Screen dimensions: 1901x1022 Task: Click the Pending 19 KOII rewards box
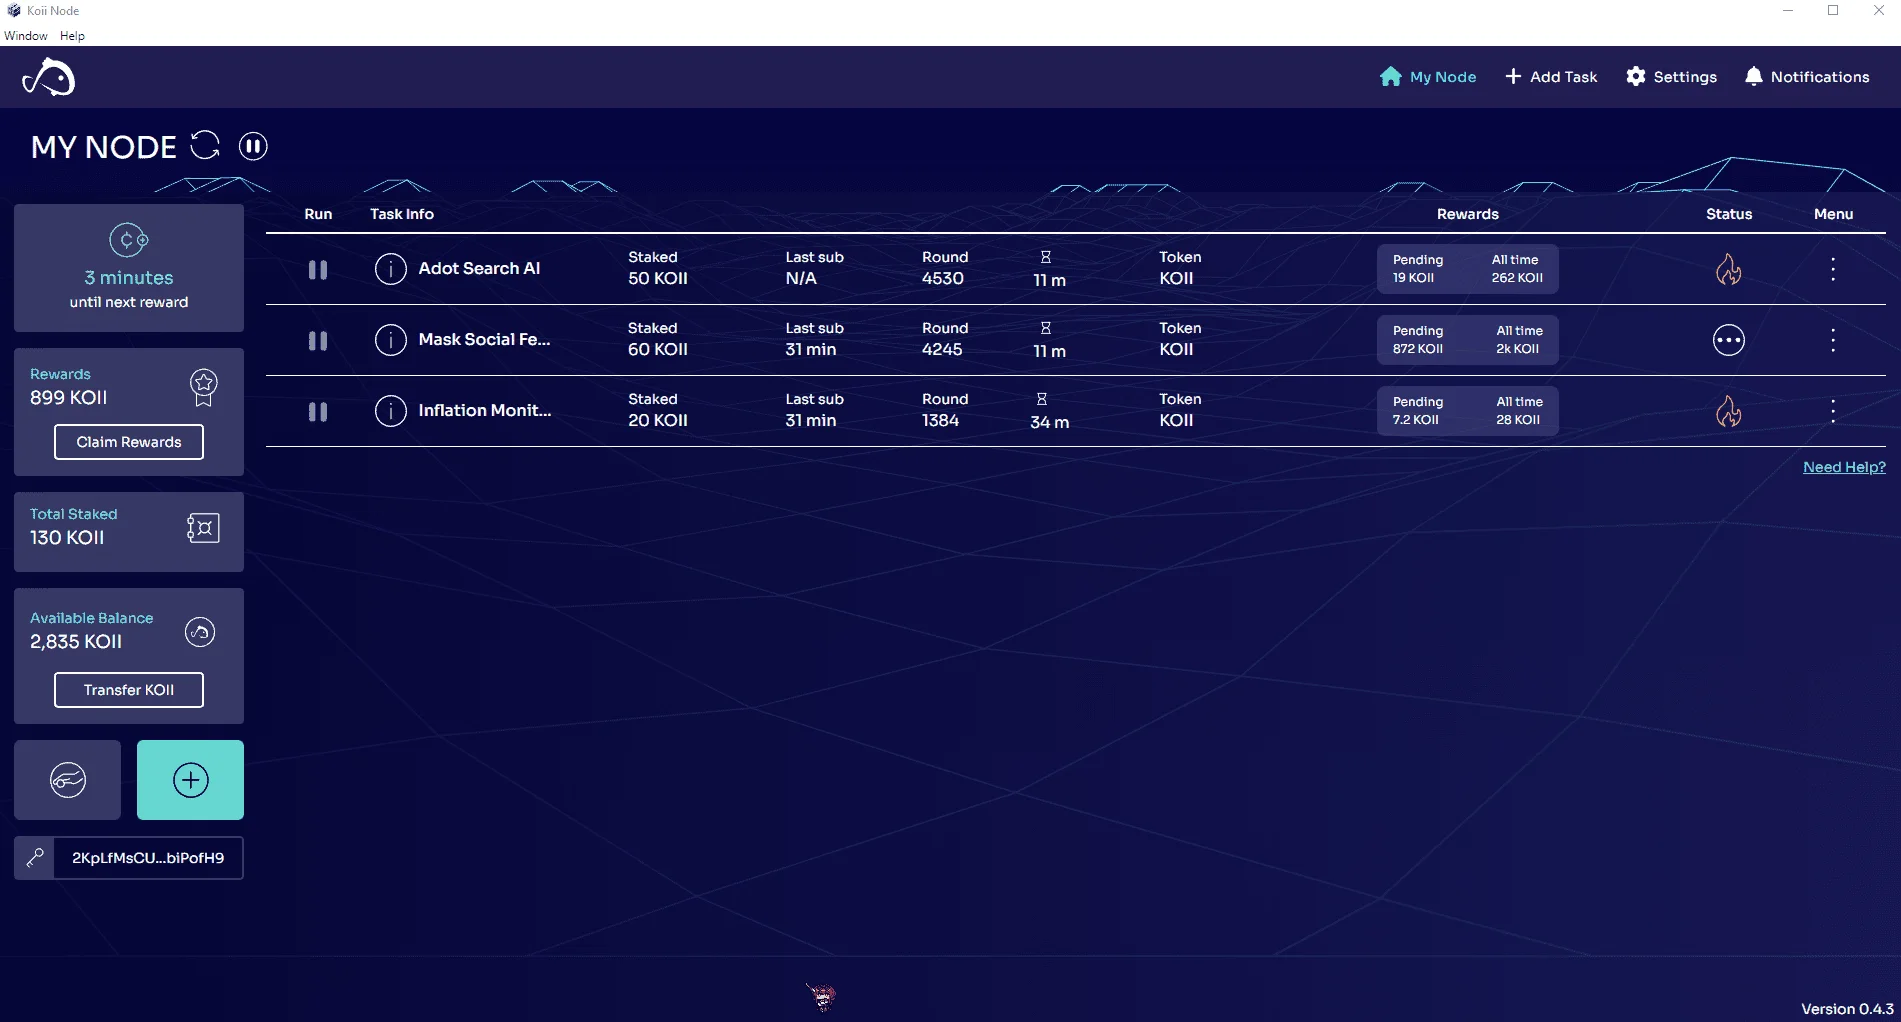coord(1467,269)
